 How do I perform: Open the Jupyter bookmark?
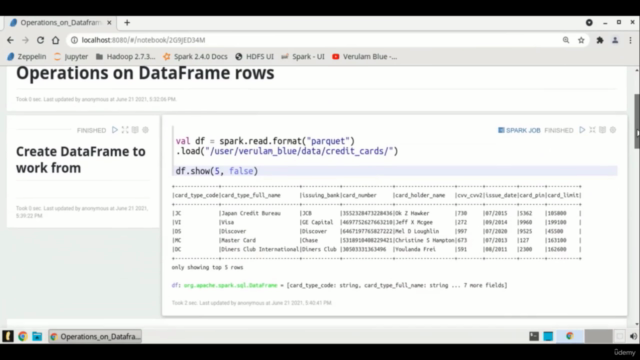tap(71, 56)
